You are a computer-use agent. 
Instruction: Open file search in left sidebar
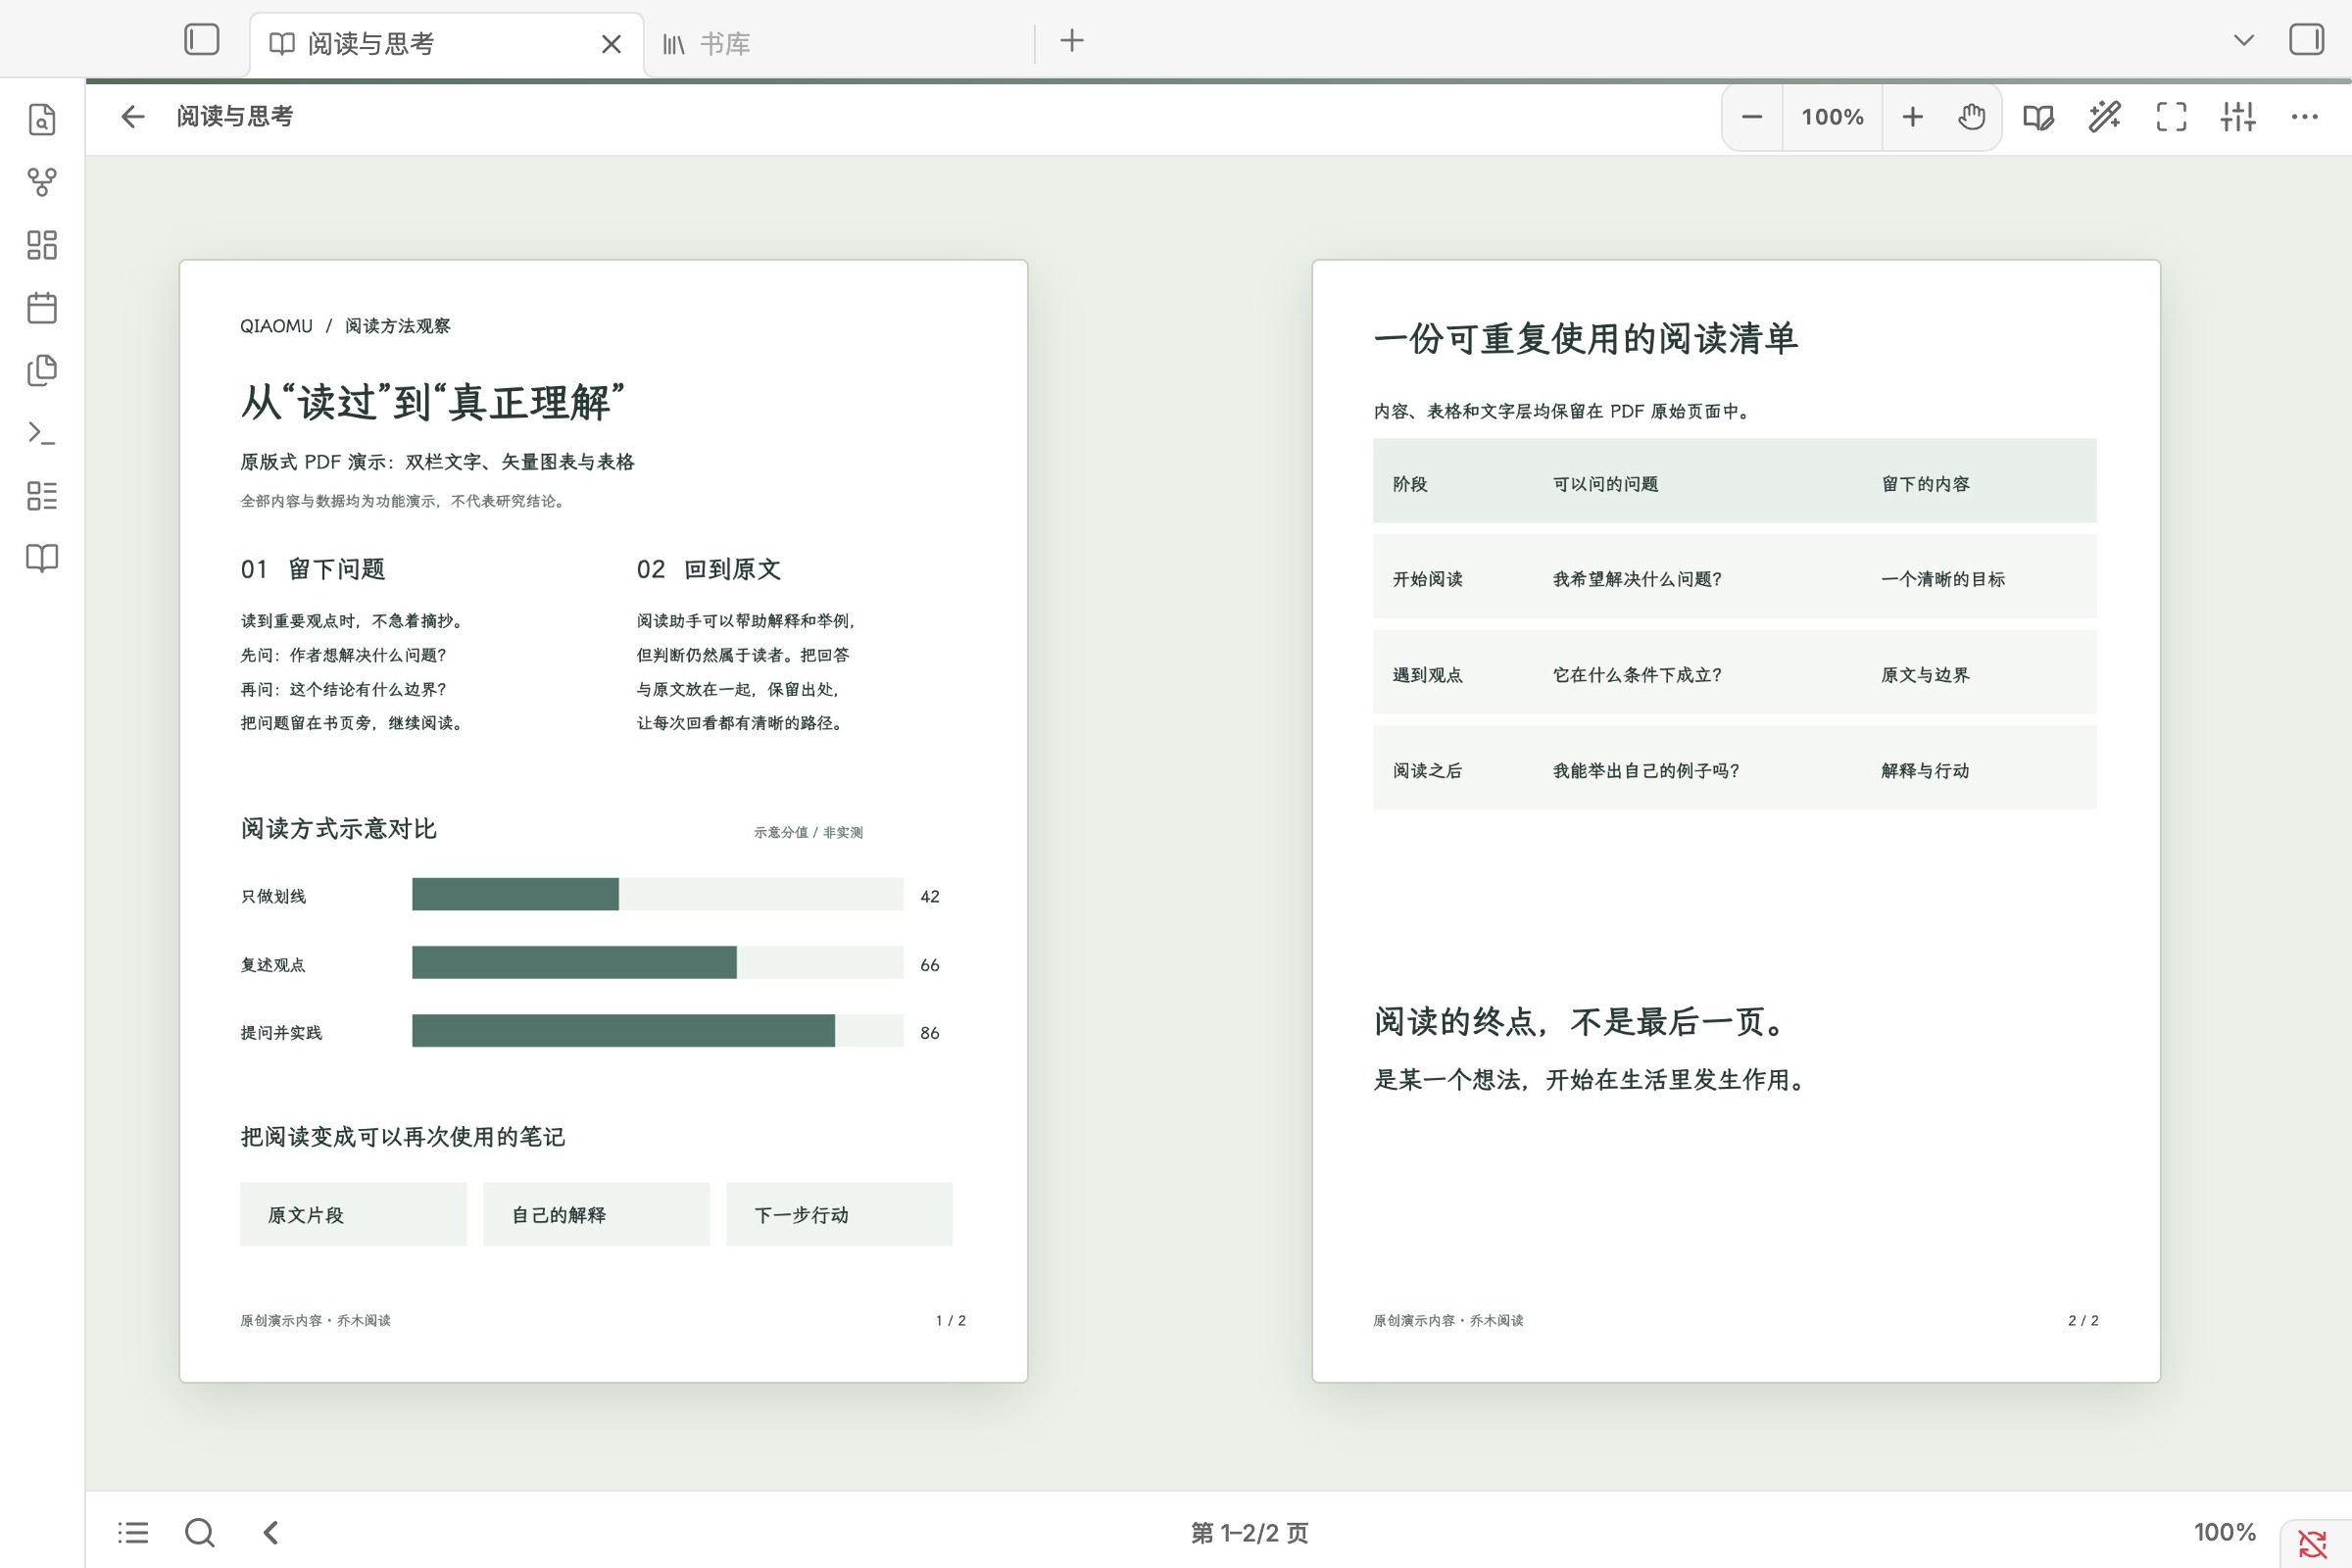pyautogui.click(x=42, y=120)
